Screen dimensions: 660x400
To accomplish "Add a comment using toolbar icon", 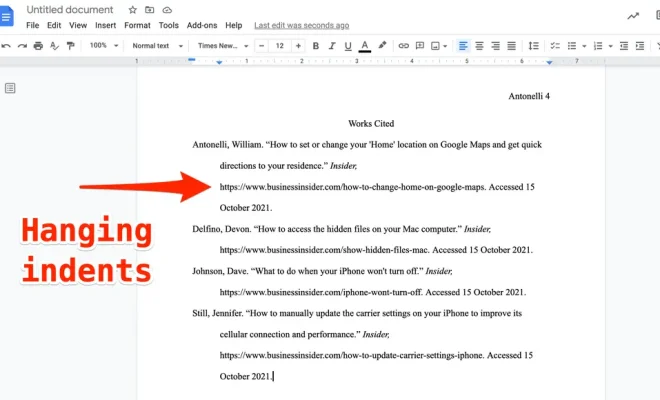I will tap(420, 46).
